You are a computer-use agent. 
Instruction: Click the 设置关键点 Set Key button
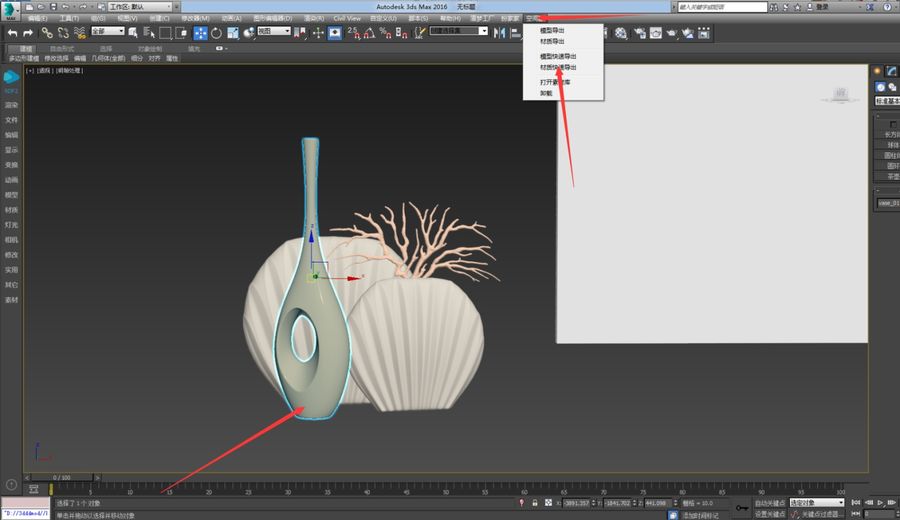(769, 514)
